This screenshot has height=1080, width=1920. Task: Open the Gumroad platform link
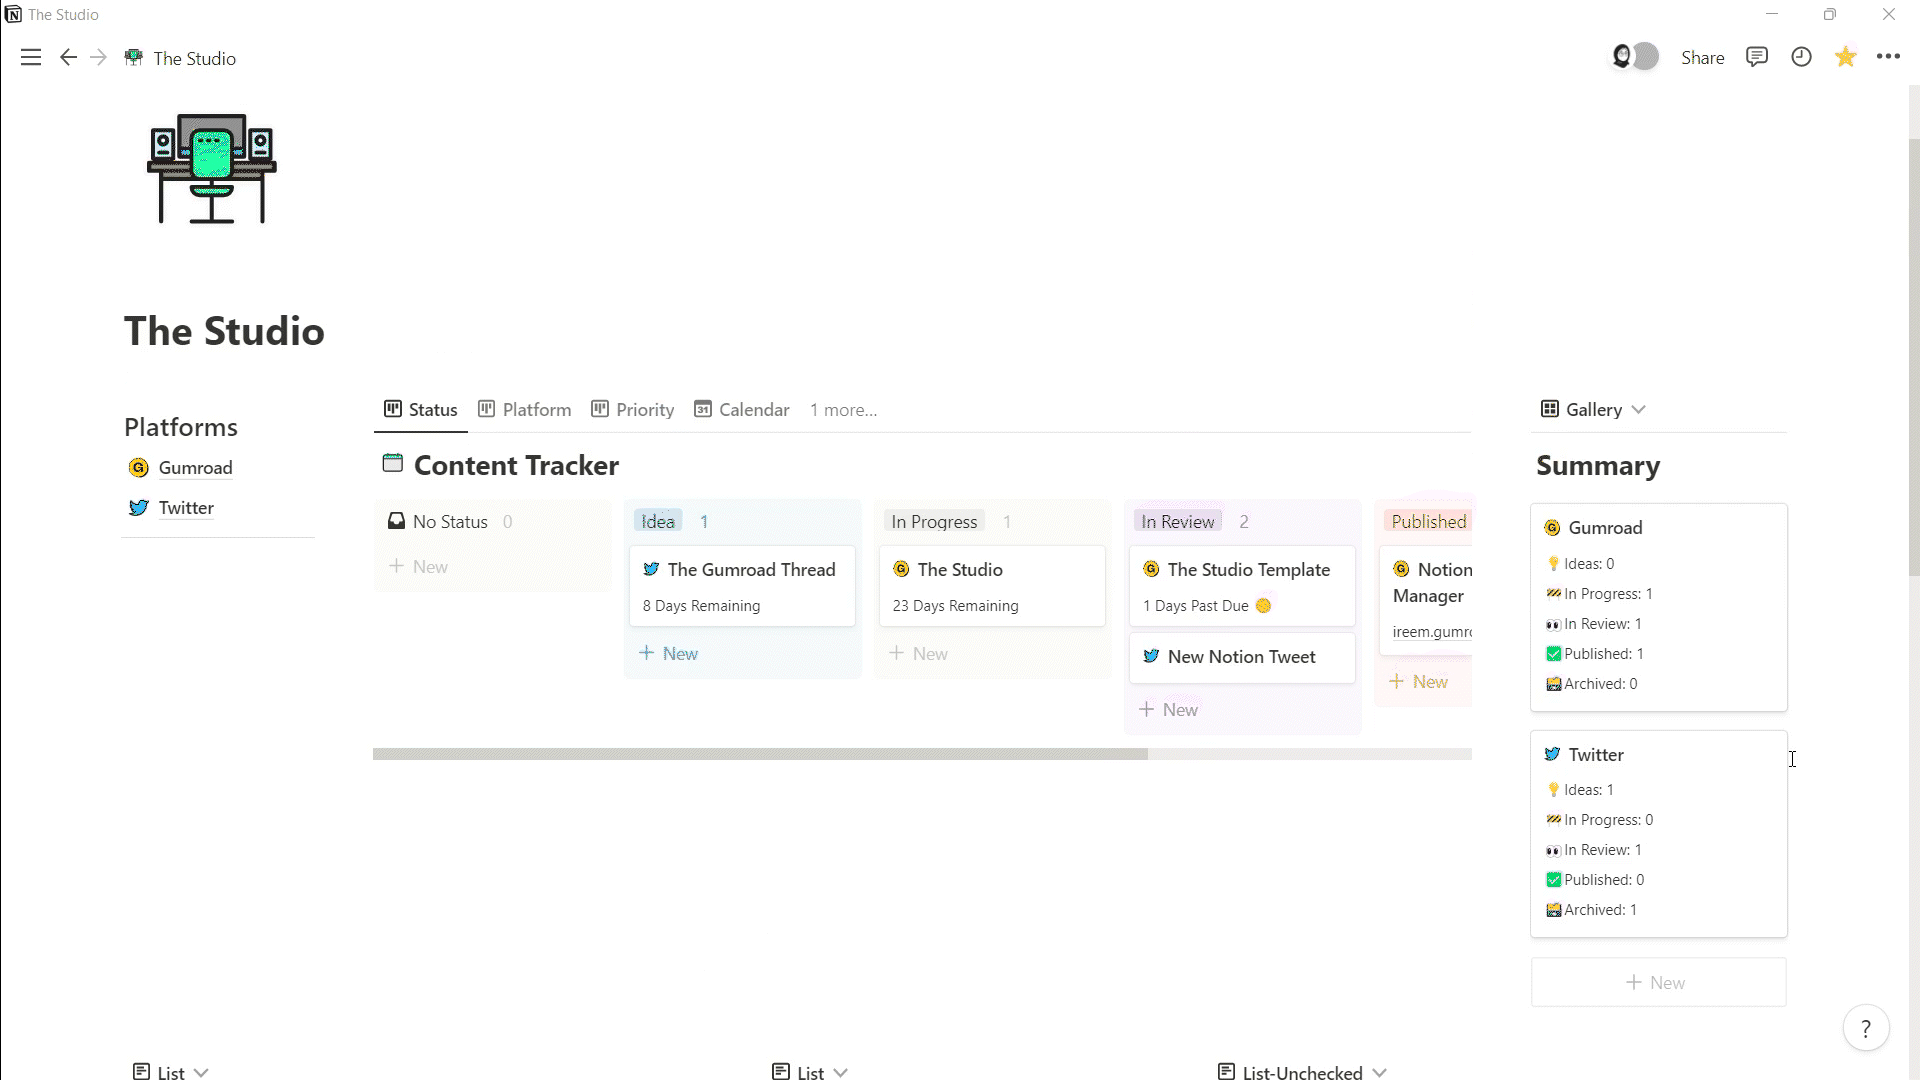point(195,468)
